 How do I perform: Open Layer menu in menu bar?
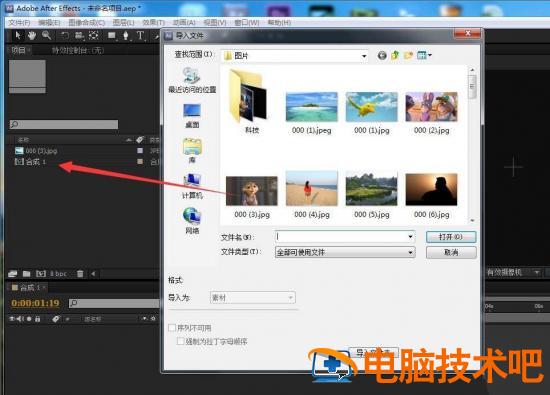point(123,22)
